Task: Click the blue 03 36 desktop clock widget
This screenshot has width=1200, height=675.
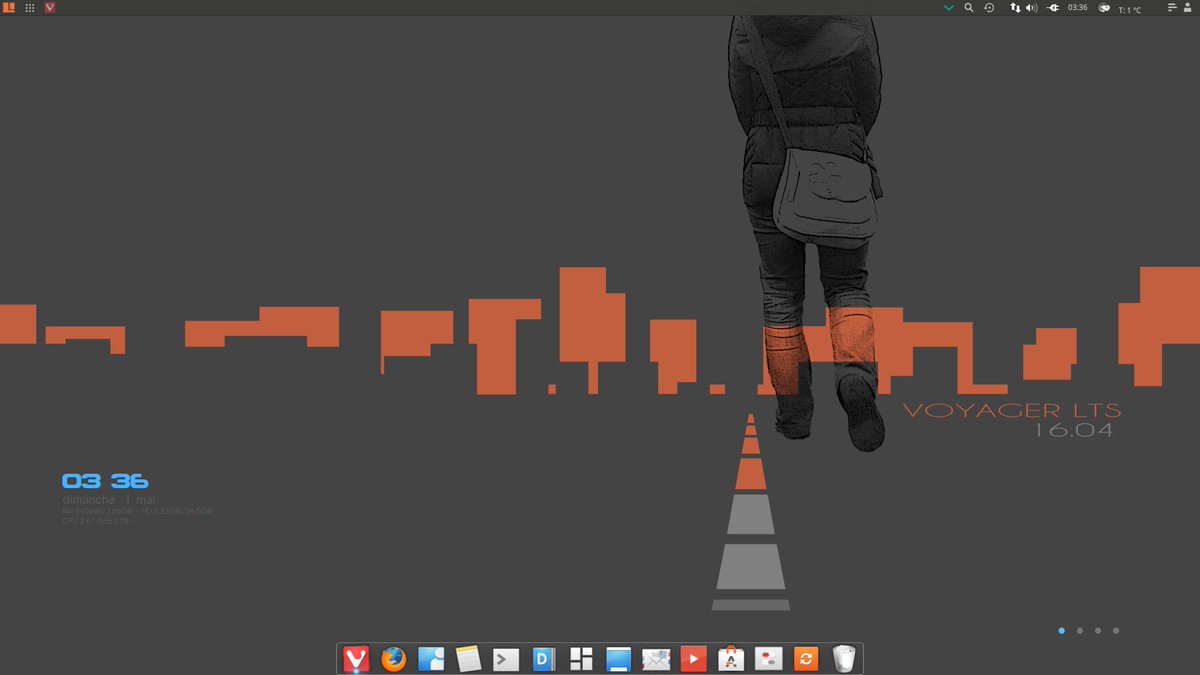Action: [105, 481]
